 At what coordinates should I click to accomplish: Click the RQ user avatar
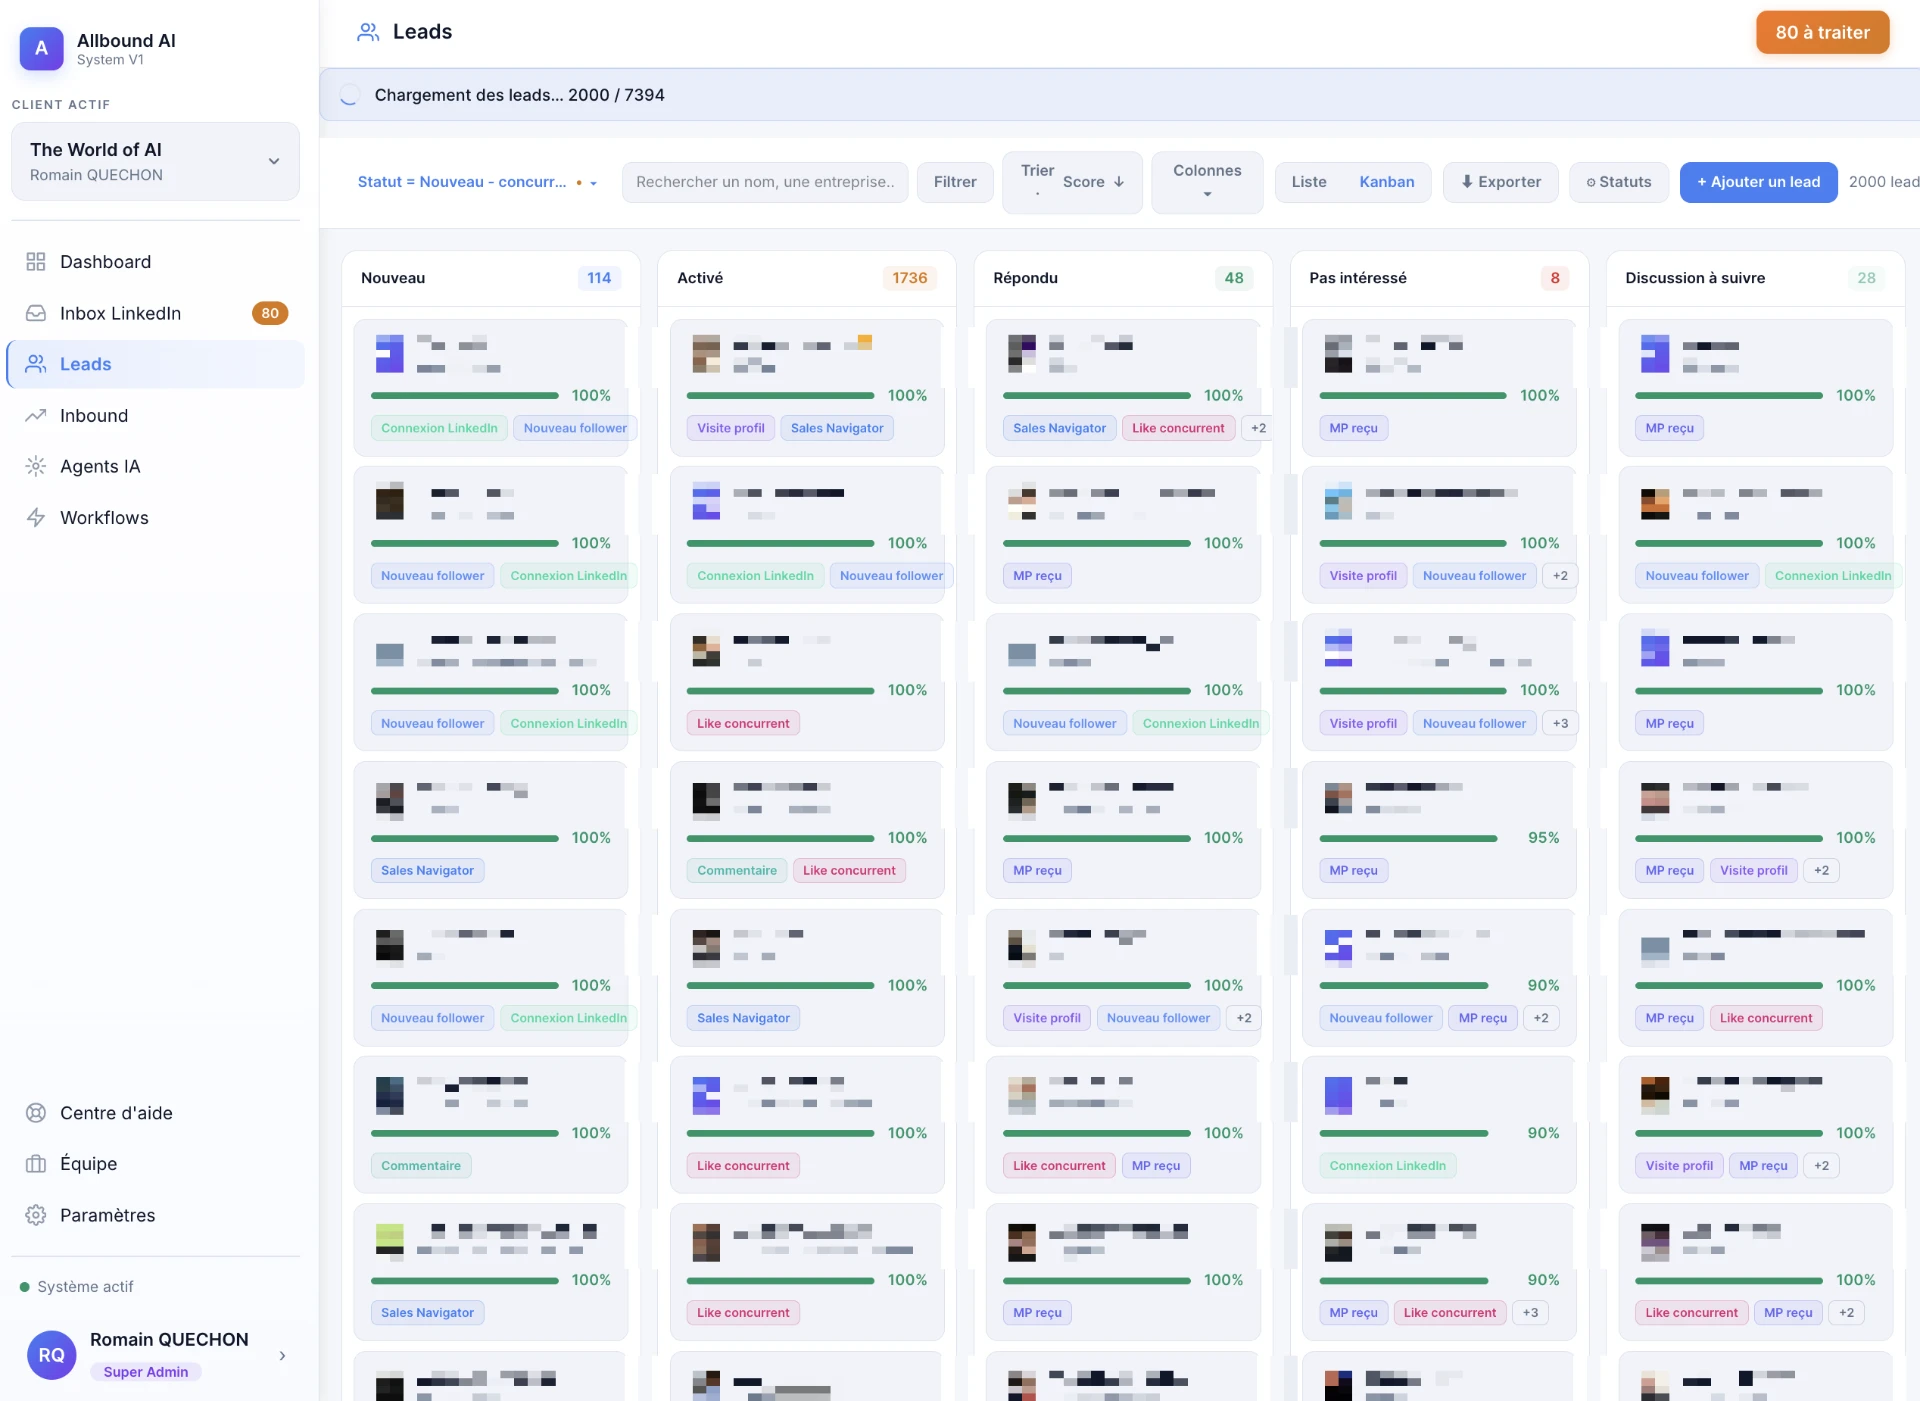click(x=52, y=1355)
